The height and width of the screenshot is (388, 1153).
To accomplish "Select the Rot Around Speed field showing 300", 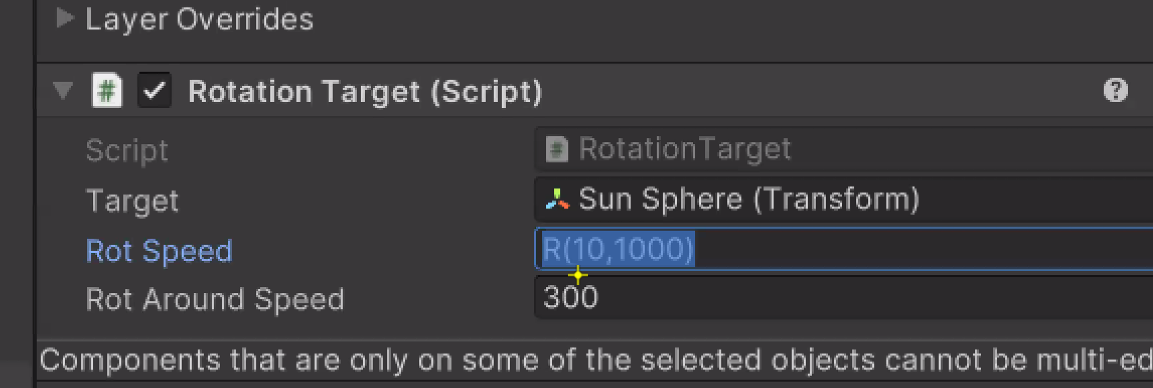I will coord(843,298).
